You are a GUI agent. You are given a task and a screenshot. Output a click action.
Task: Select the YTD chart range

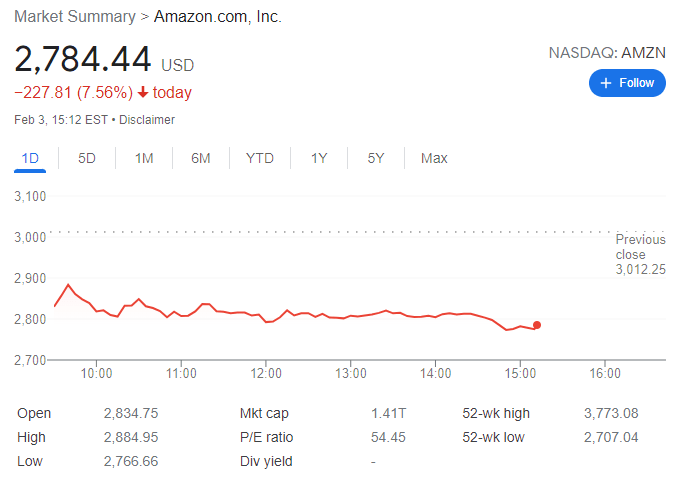click(260, 158)
